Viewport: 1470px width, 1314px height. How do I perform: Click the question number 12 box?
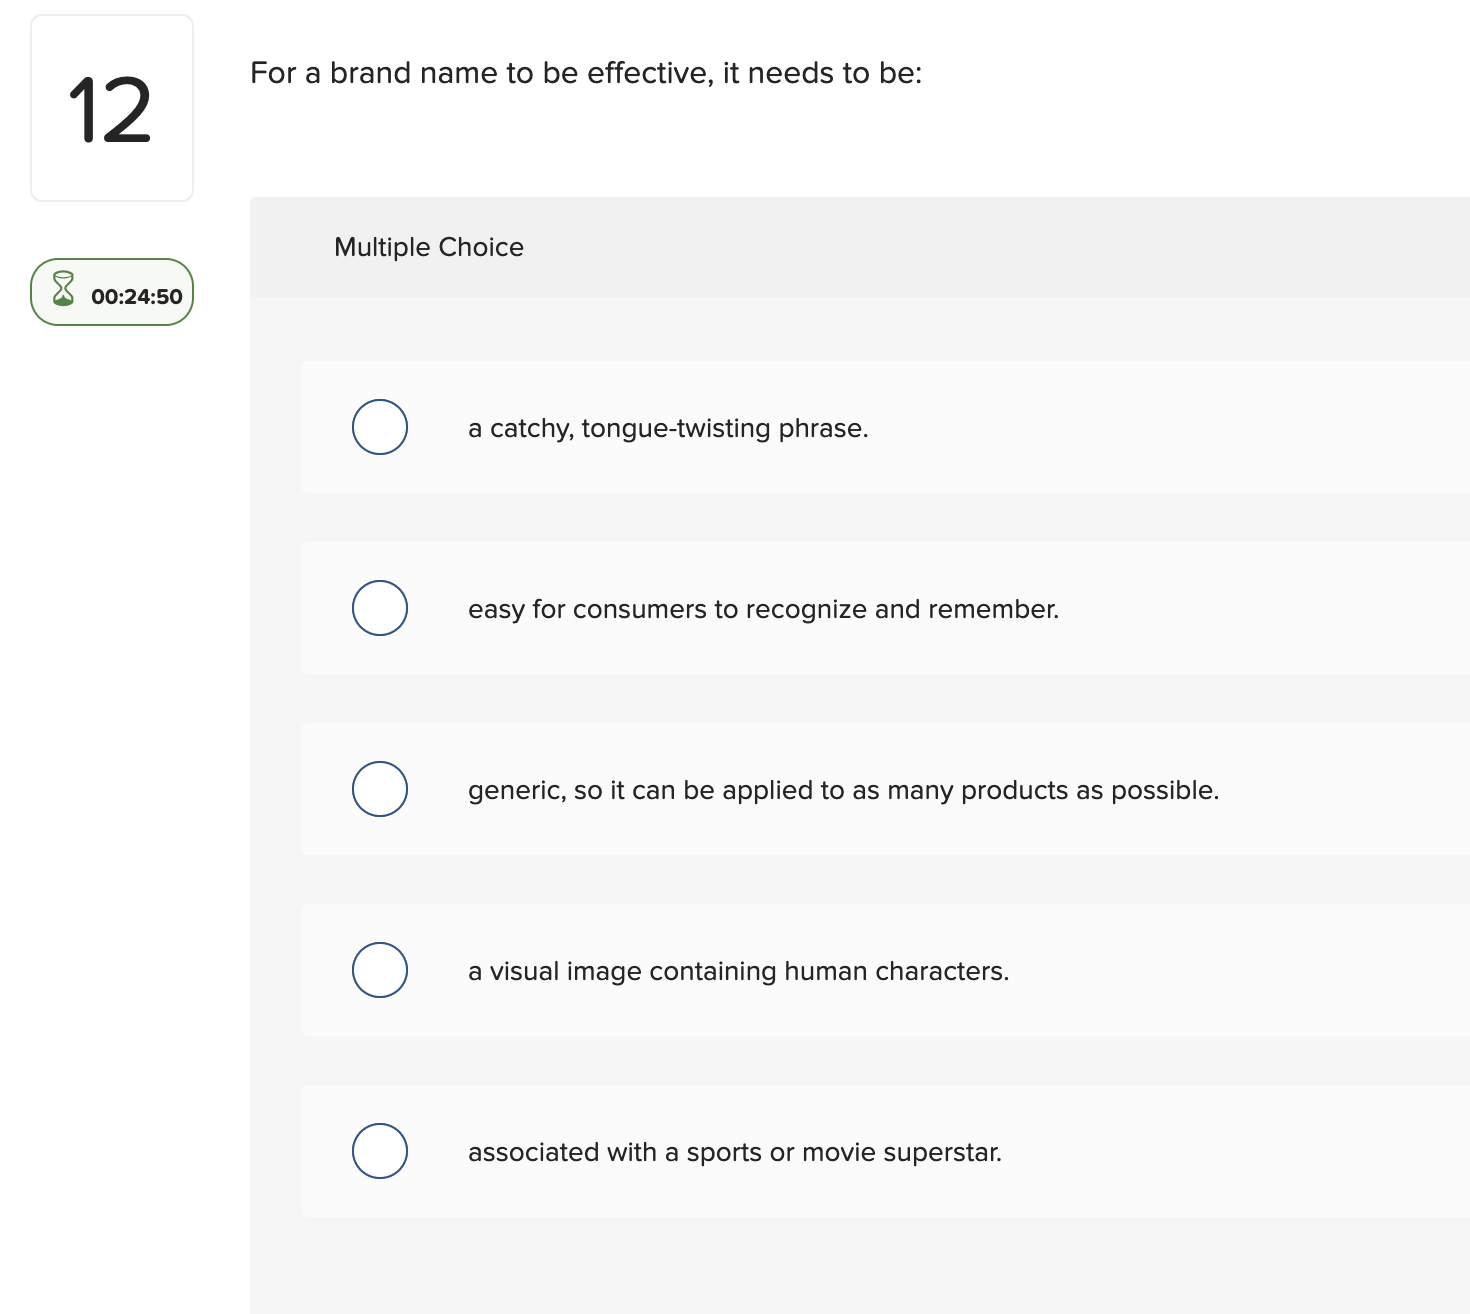point(111,108)
